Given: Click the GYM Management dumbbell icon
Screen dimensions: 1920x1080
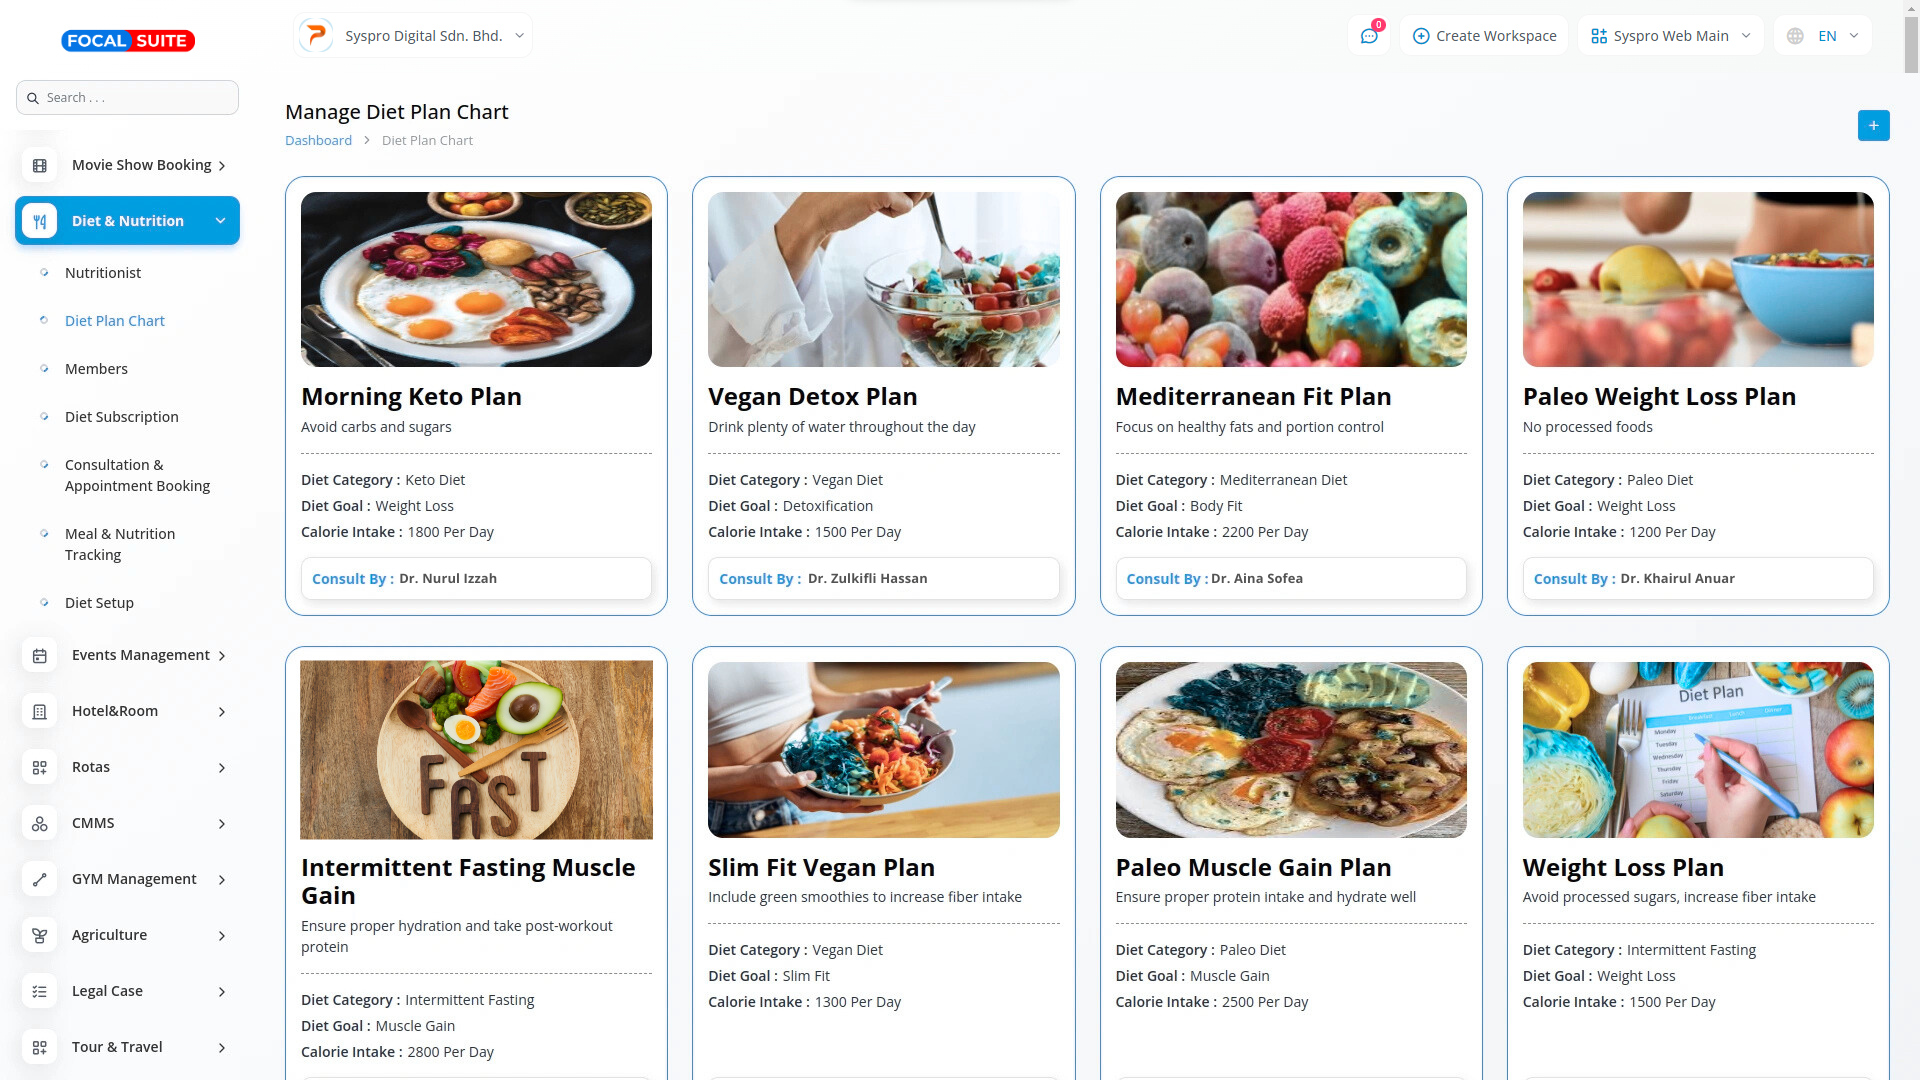Looking at the screenshot, I should pos(40,880).
